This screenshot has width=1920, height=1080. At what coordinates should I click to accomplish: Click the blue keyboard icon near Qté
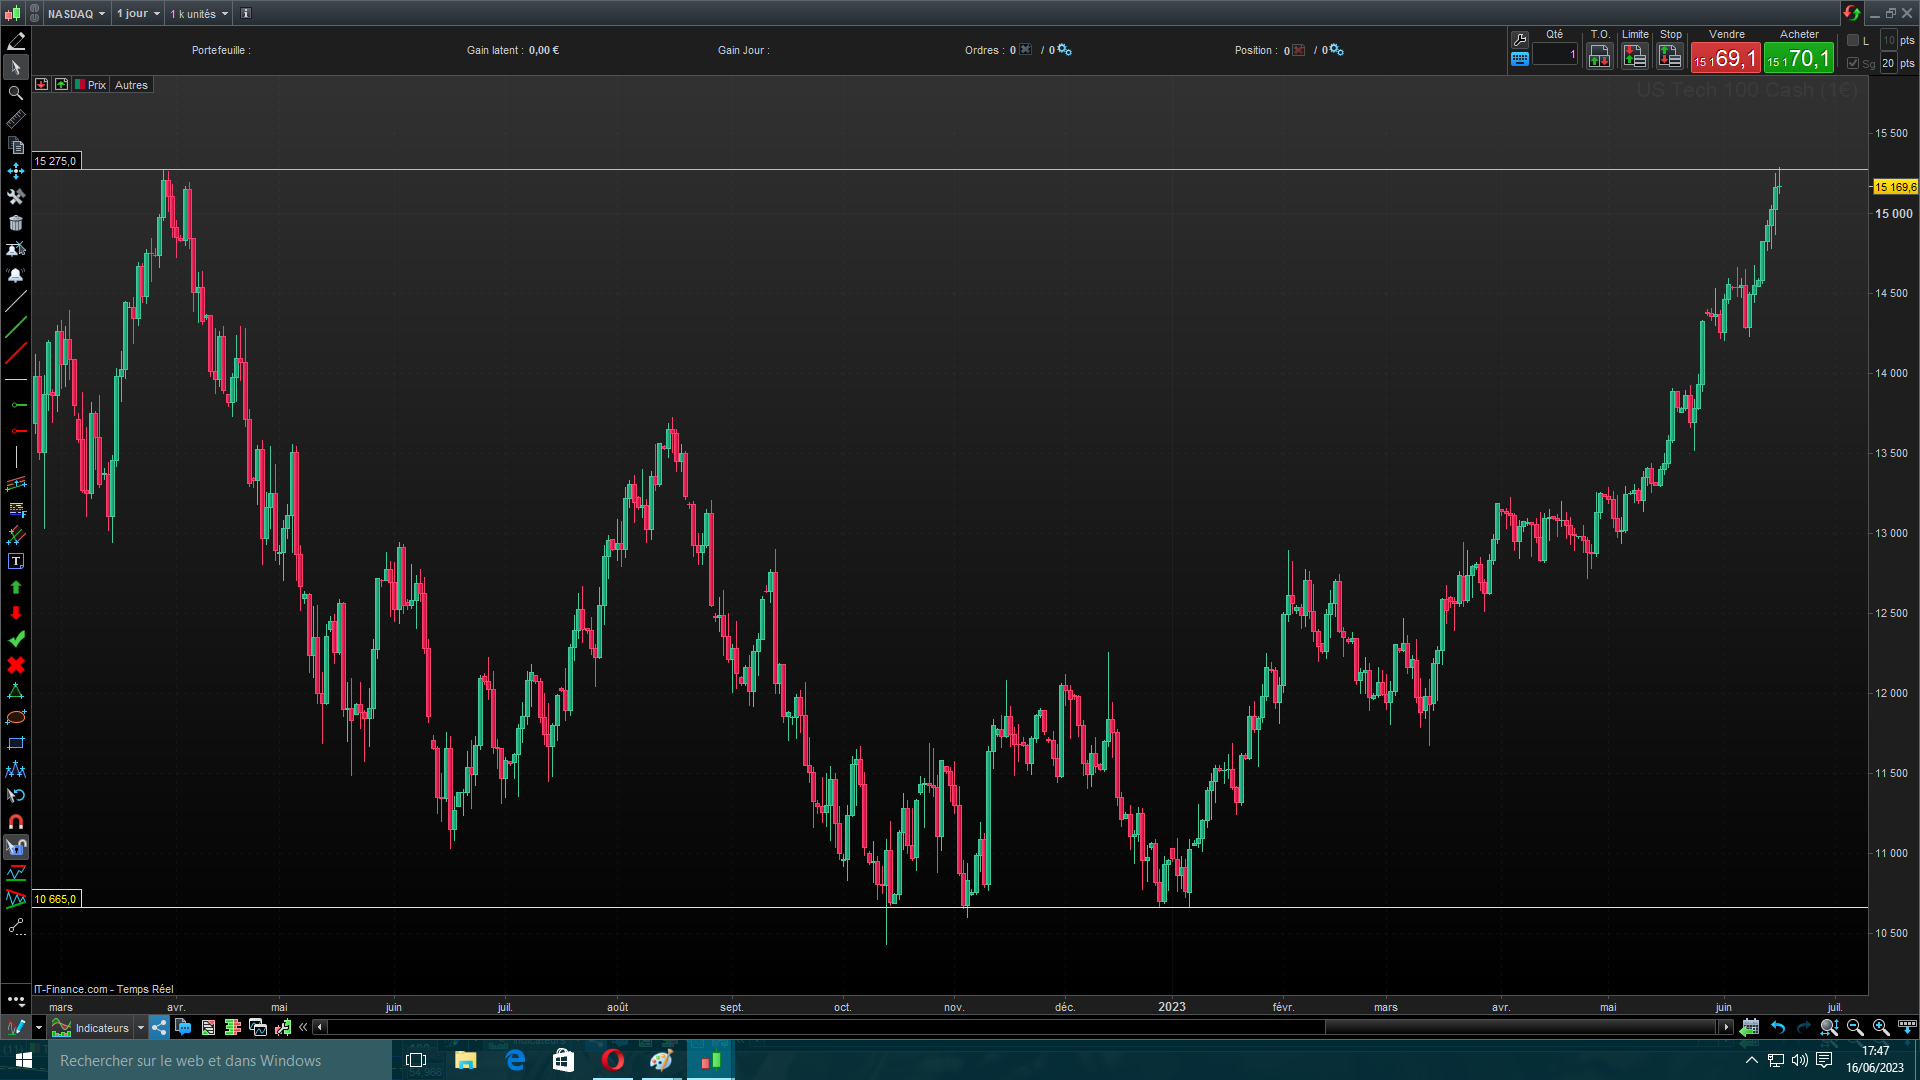click(1520, 59)
